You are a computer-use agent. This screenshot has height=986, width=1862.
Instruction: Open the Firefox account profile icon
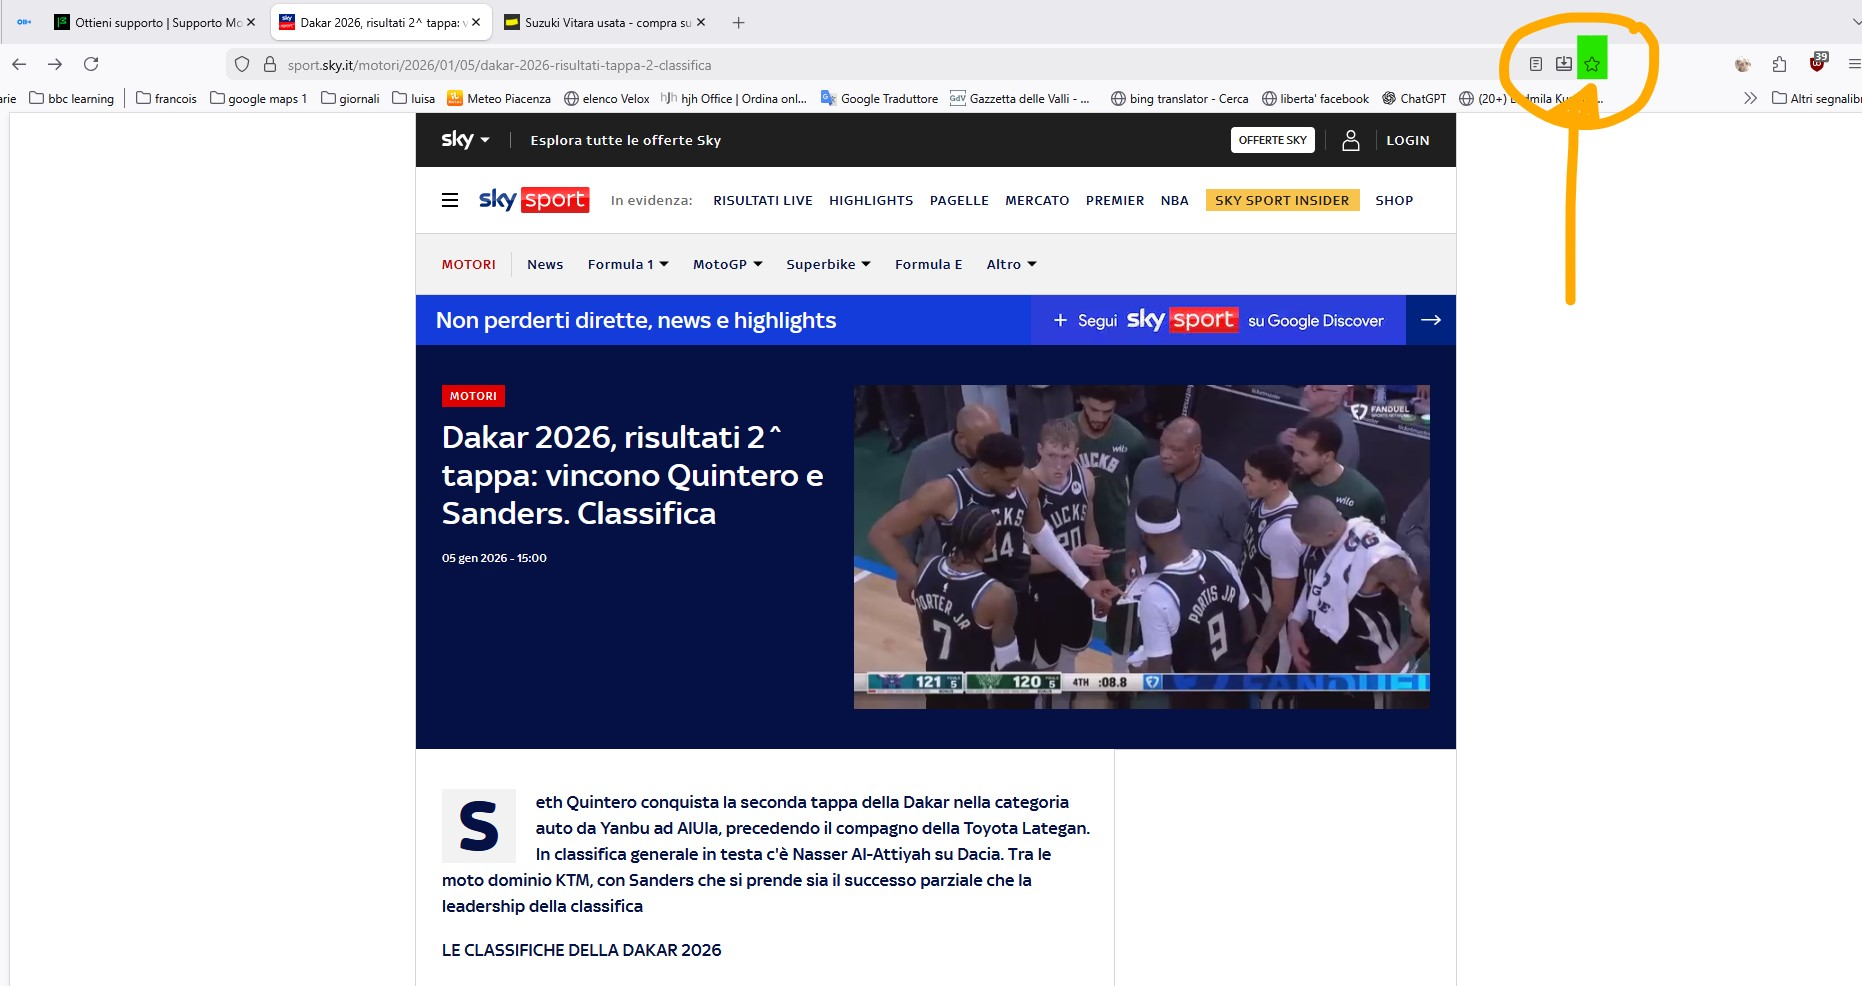[1743, 64]
